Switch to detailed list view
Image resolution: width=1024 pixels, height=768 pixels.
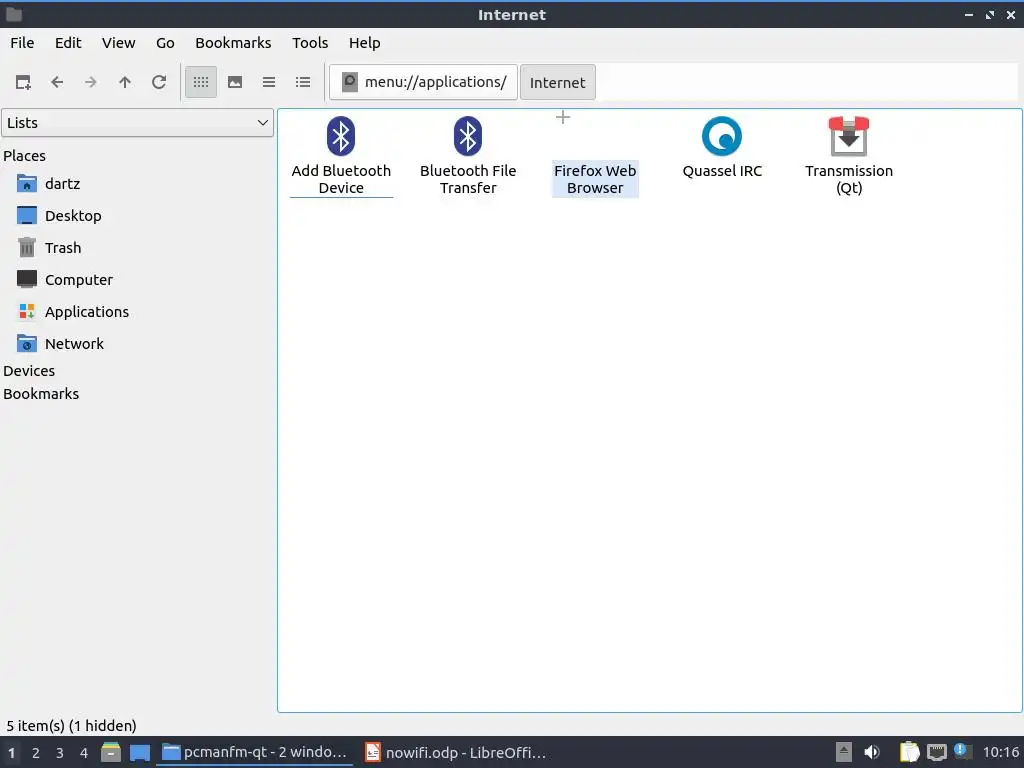click(x=303, y=82)
